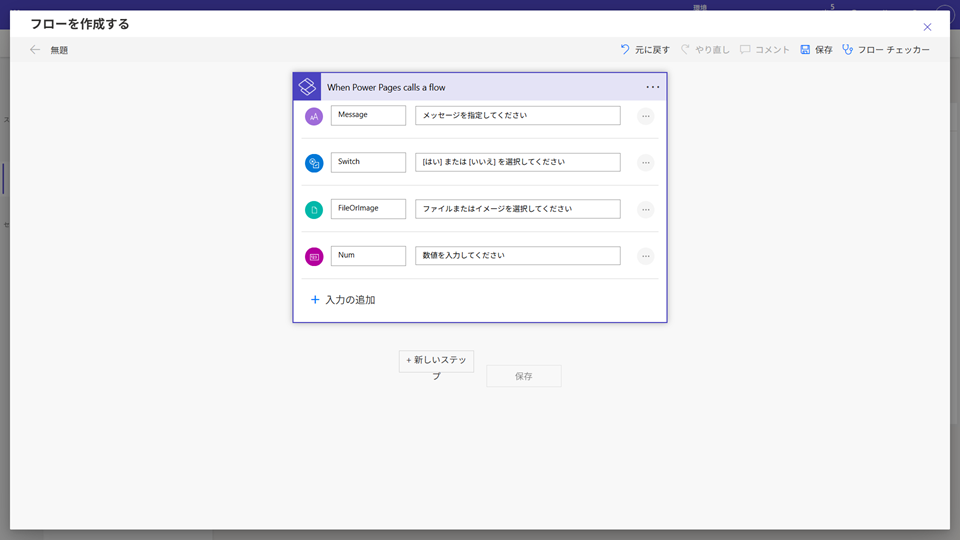This screenshot has height=540, width=960.
Task: Open options menu for Switch input
Action: click(646, 163)
